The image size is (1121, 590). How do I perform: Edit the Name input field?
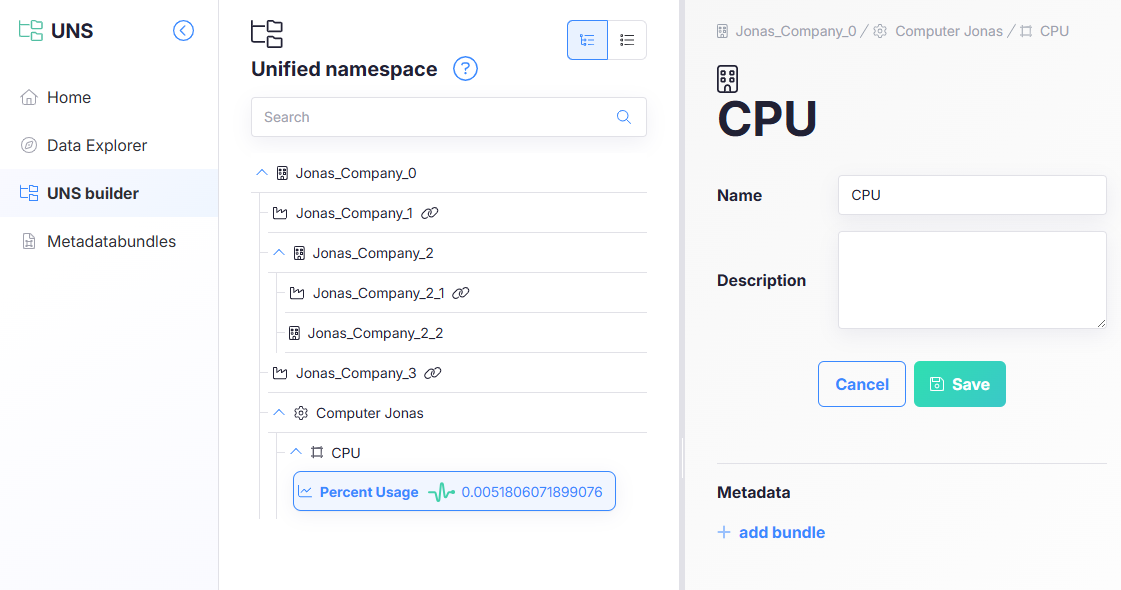point(972,195)
